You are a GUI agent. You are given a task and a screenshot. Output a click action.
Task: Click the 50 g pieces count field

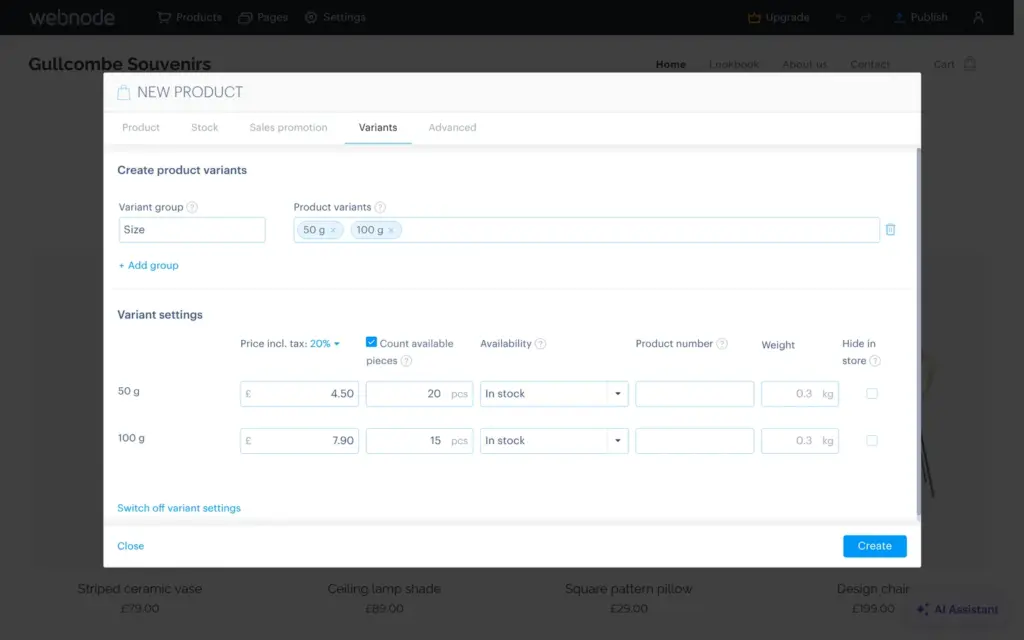click(419, 394)
